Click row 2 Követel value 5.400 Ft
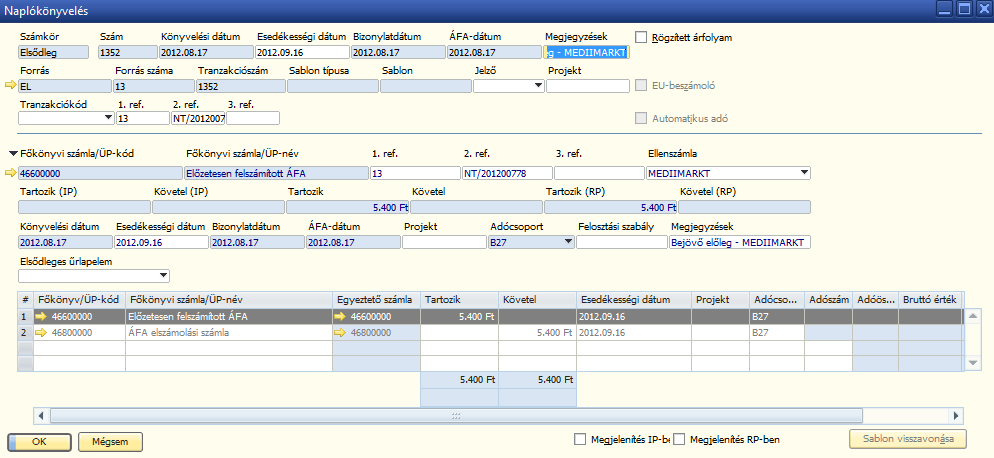The height and width of the screenshot is (458, 994). [x=537, y=332]
